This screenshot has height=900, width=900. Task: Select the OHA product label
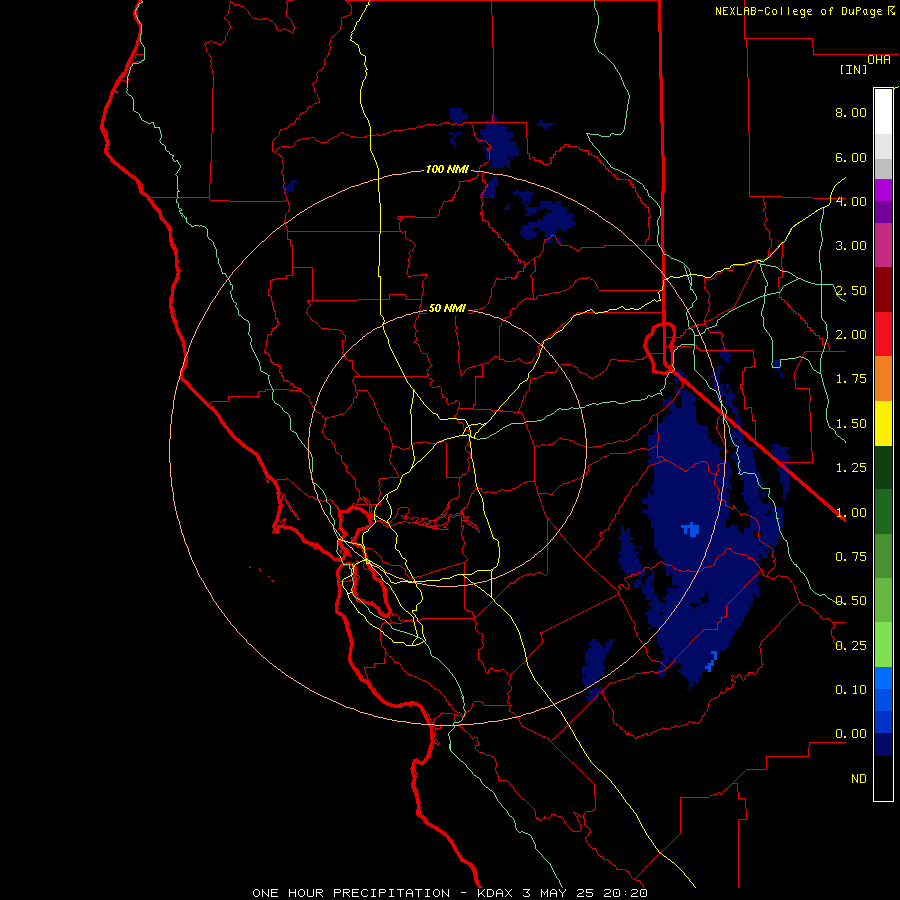(879, 59)
